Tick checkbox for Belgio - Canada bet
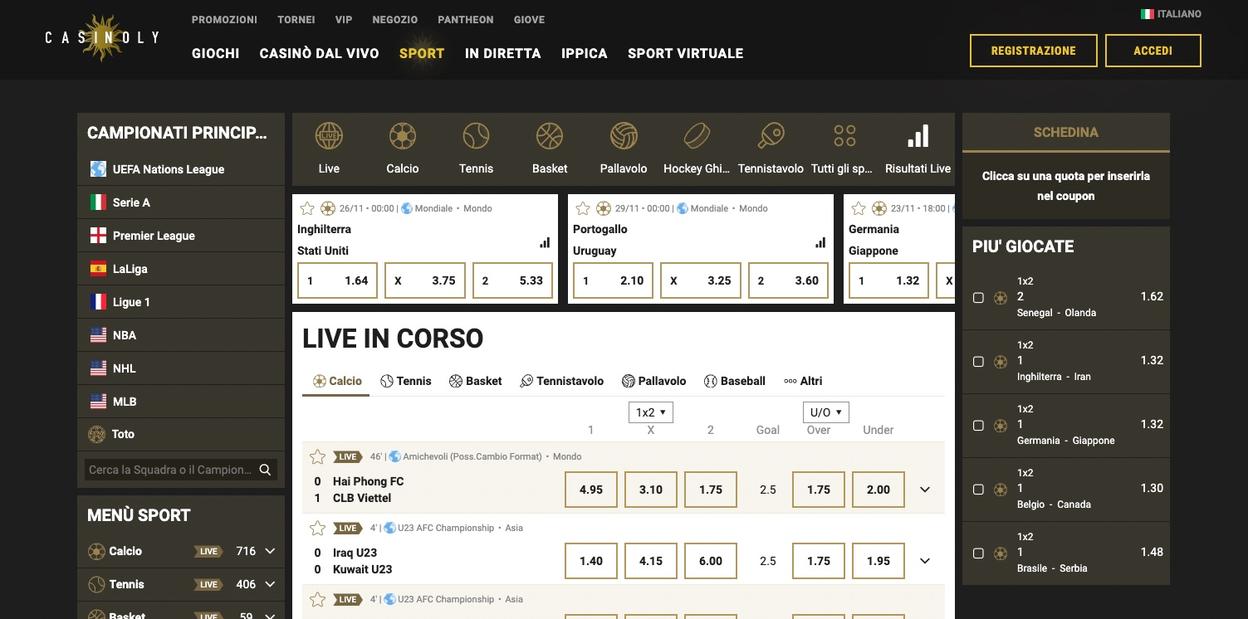This screenshot has width=1248, height=619. [x=978, y=490]
